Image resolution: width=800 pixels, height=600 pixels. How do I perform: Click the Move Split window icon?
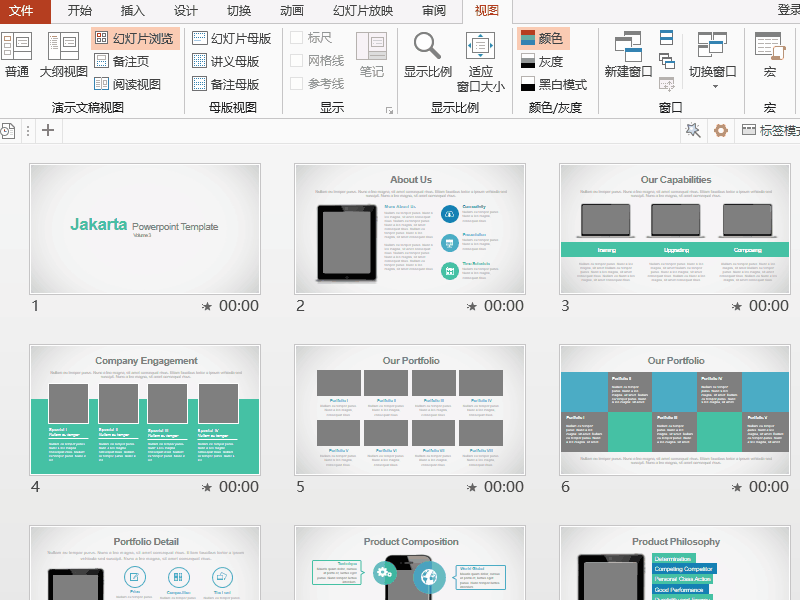click(666, 84)
